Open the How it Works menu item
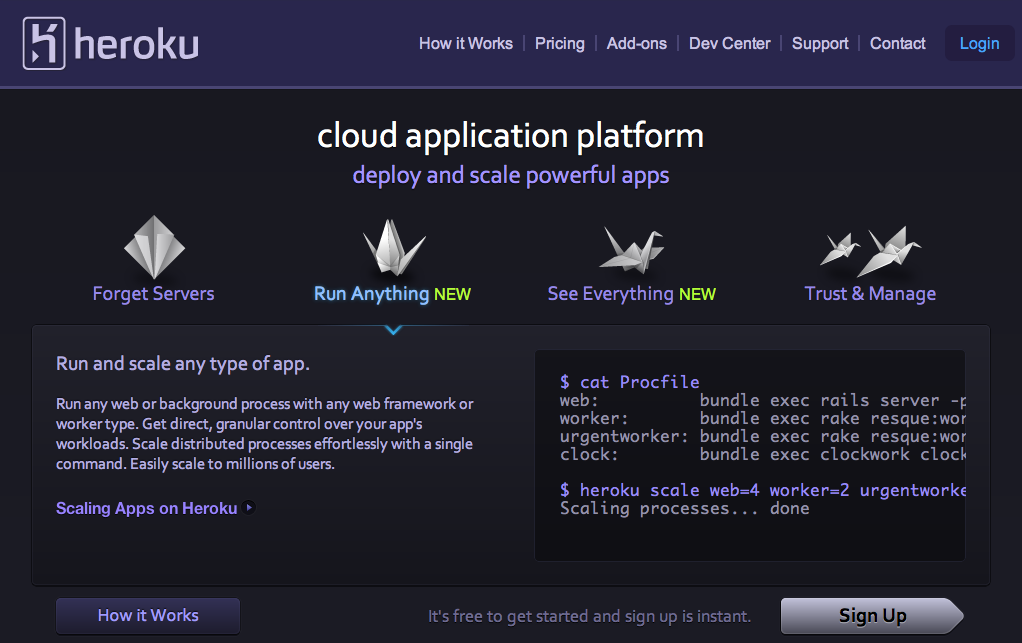 click(465, 44)
